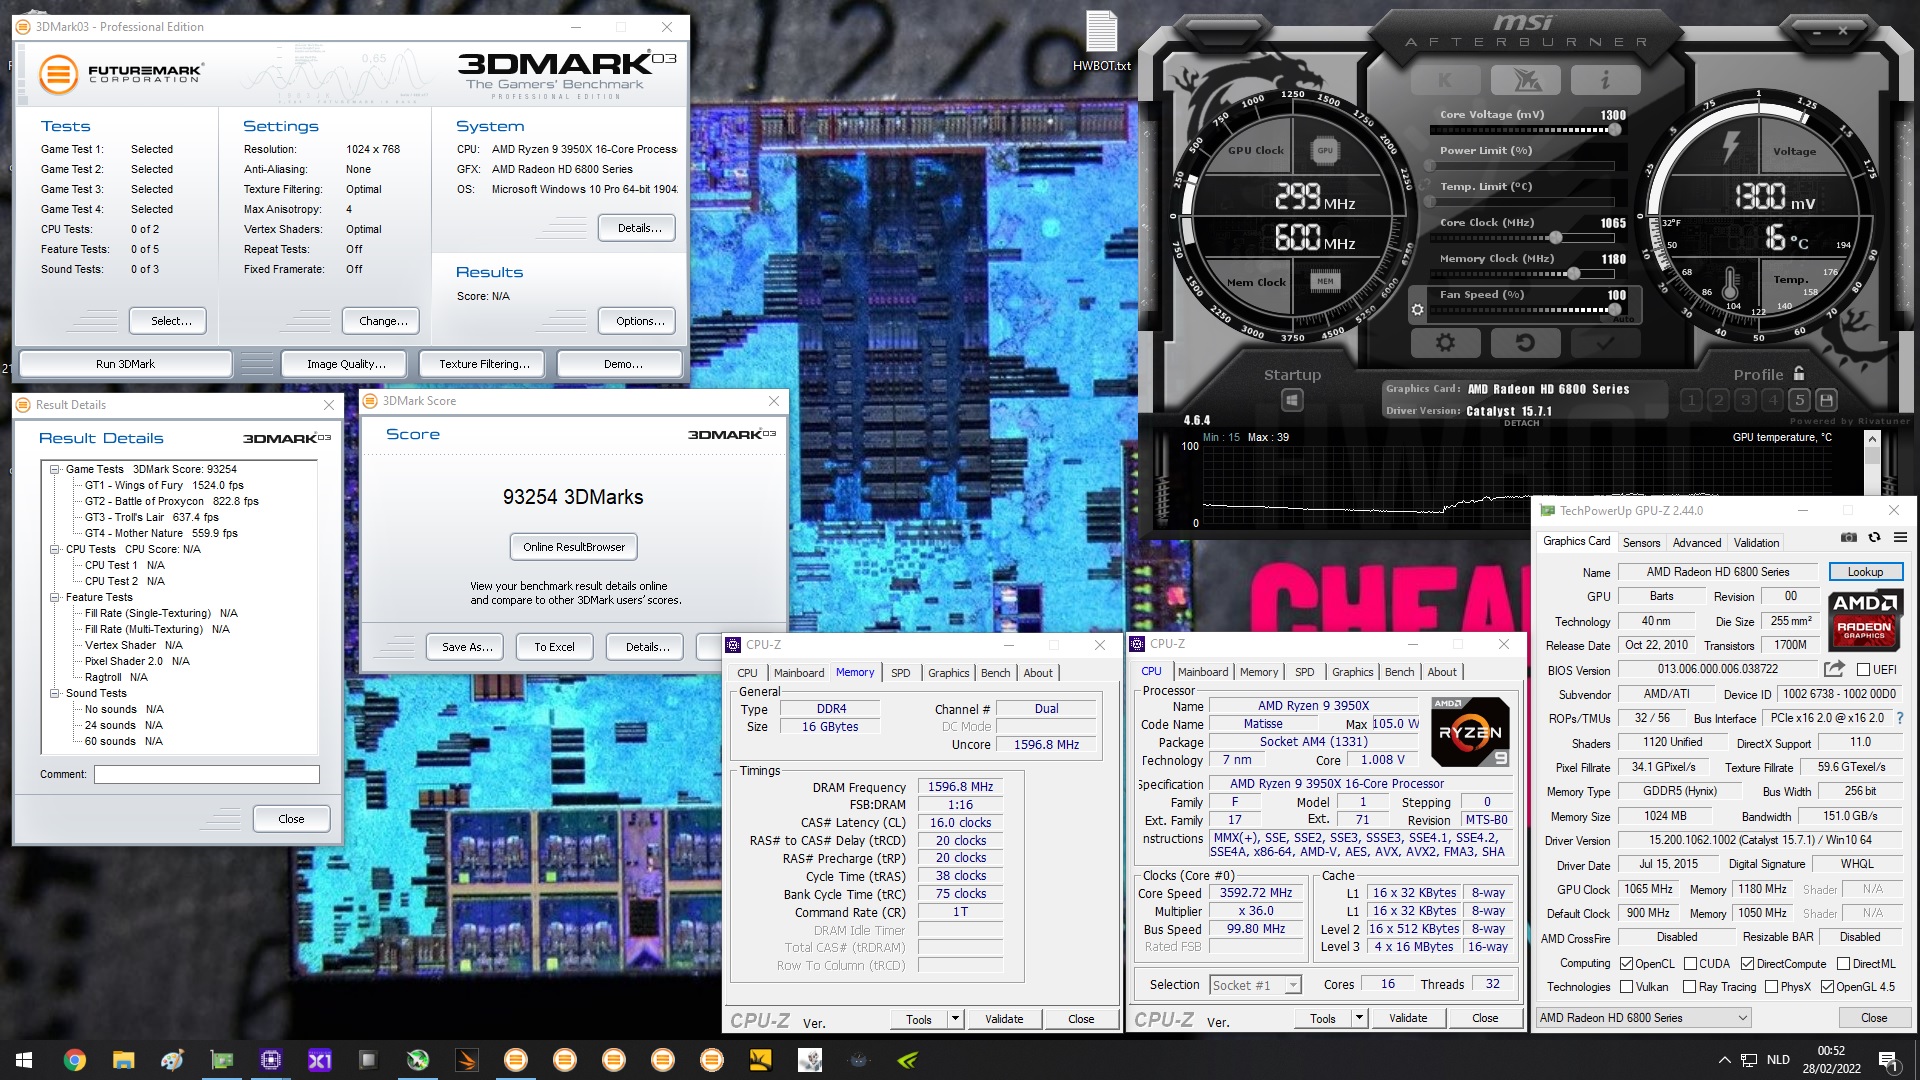
Task: Take a GPU-Z screenshot with the camera icon
Action: point(1849,538)
